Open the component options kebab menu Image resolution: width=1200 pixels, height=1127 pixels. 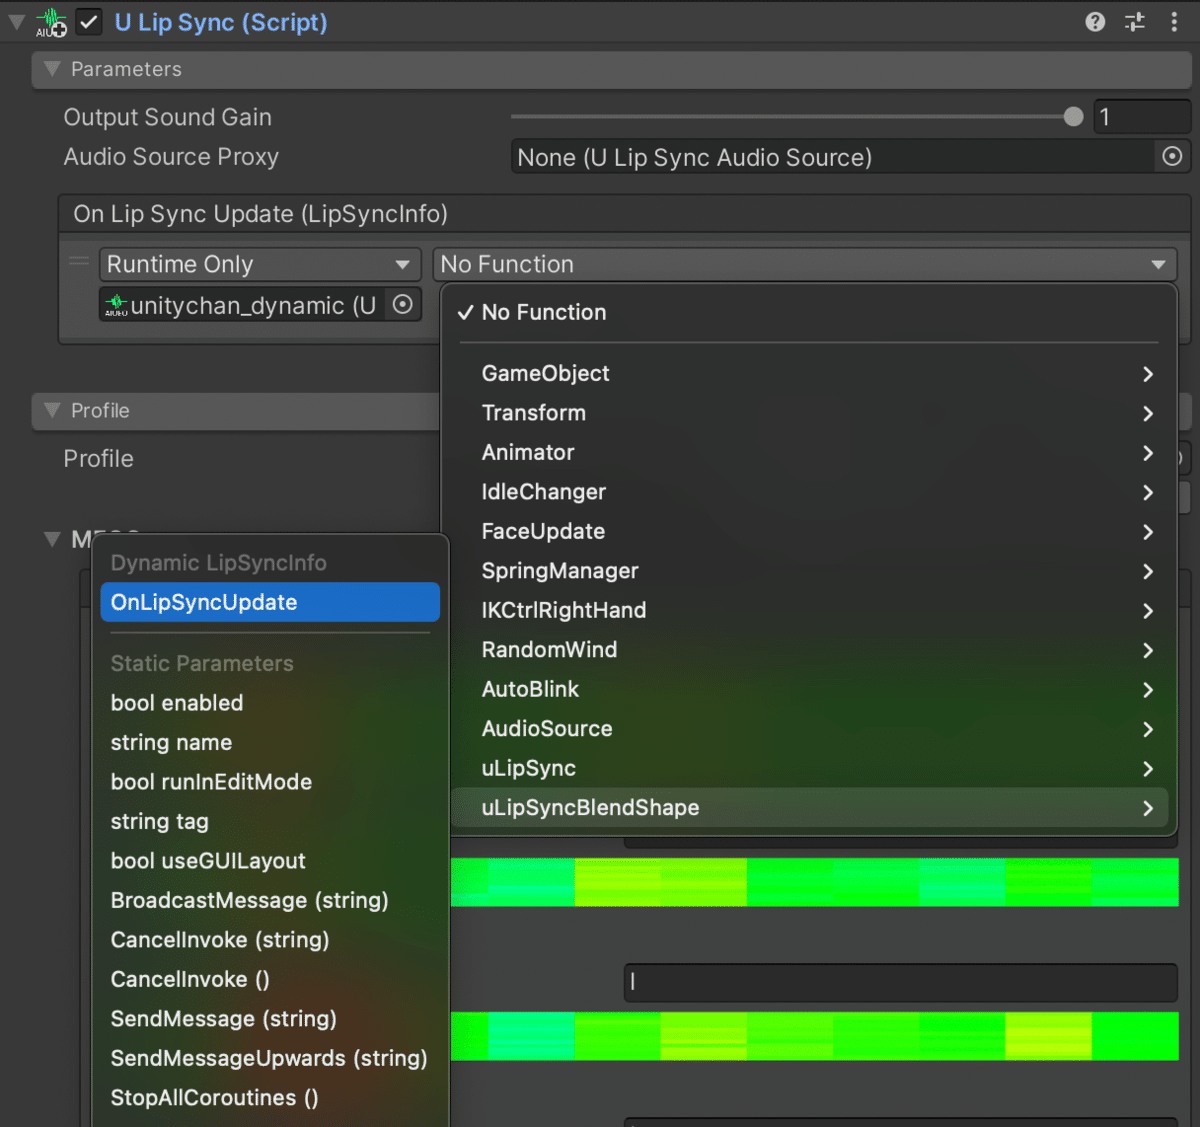tap(1175, 22)
